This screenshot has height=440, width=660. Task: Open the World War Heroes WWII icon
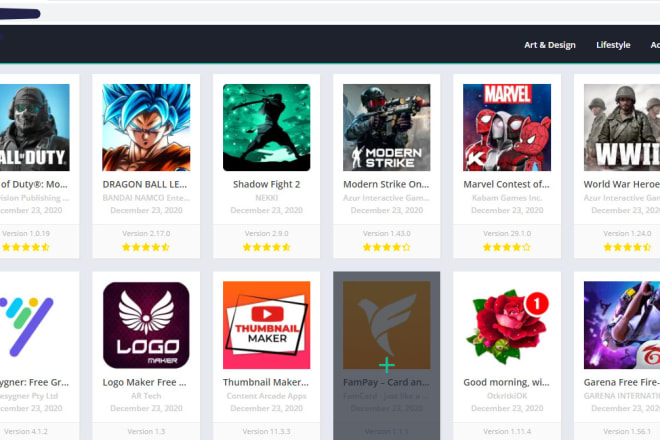pyautogui.click(x=622, y=128)
